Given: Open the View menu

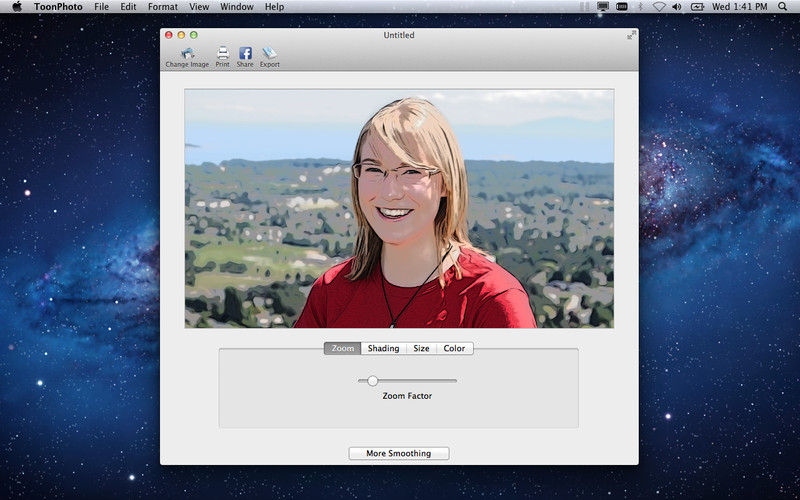Looking at the screenshot, I should point(199,7).
